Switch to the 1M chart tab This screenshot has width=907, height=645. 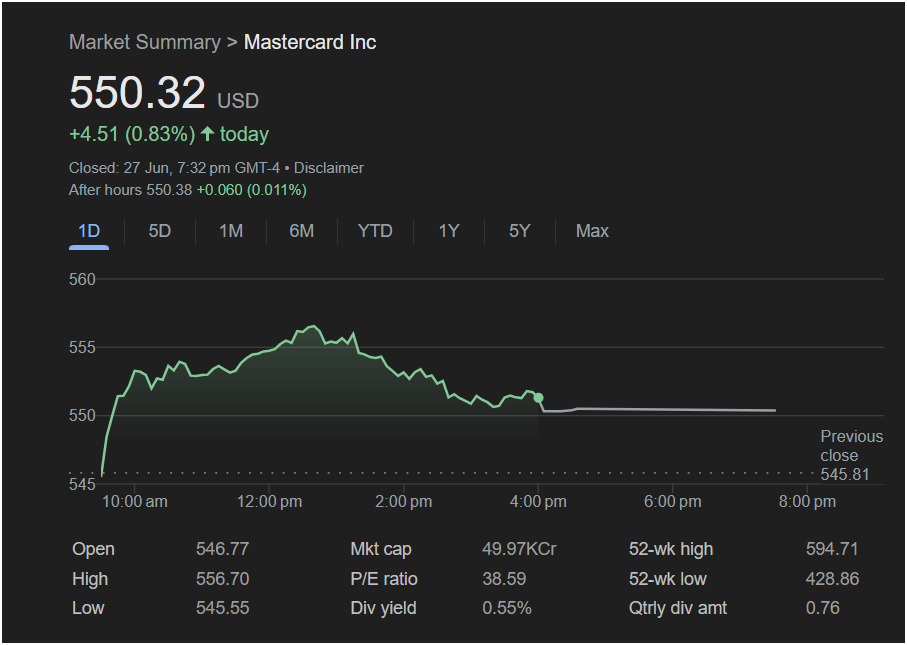pos(231,231)
